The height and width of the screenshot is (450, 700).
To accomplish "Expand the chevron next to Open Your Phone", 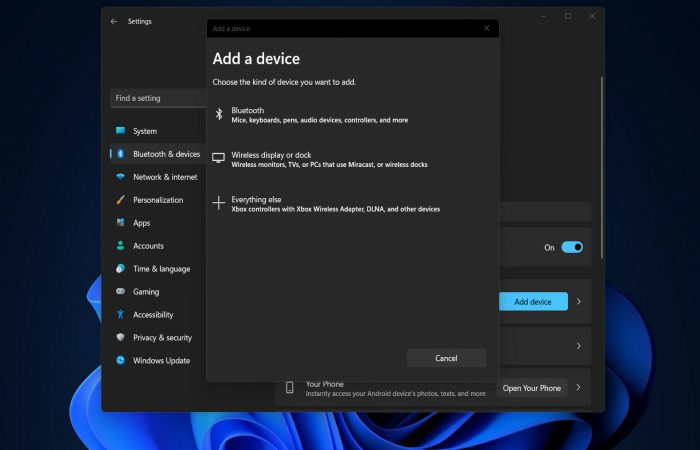I will coord(579,388).
